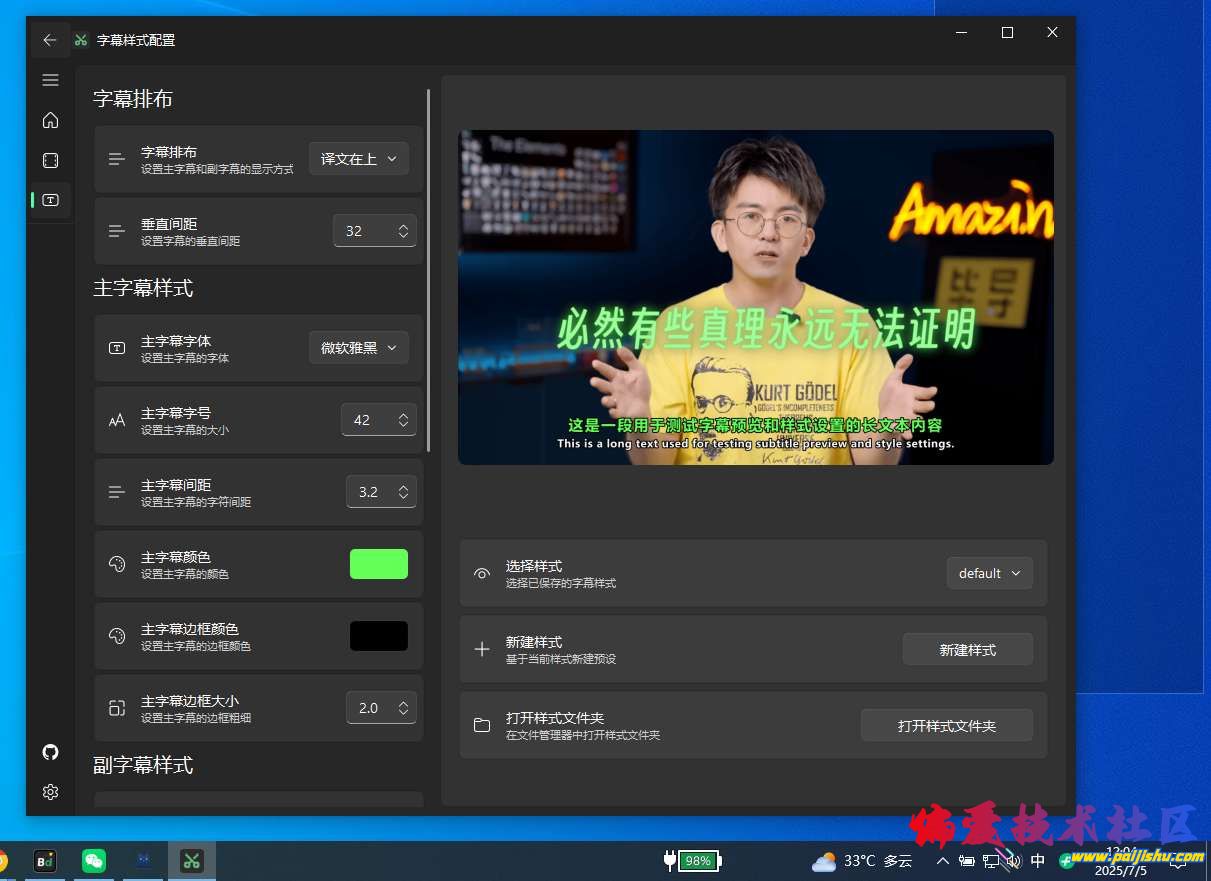This screenshot has height=881, width=1211.
Task: Open the 主字幕字体 font dropdown
Action: tap(358, 348)
